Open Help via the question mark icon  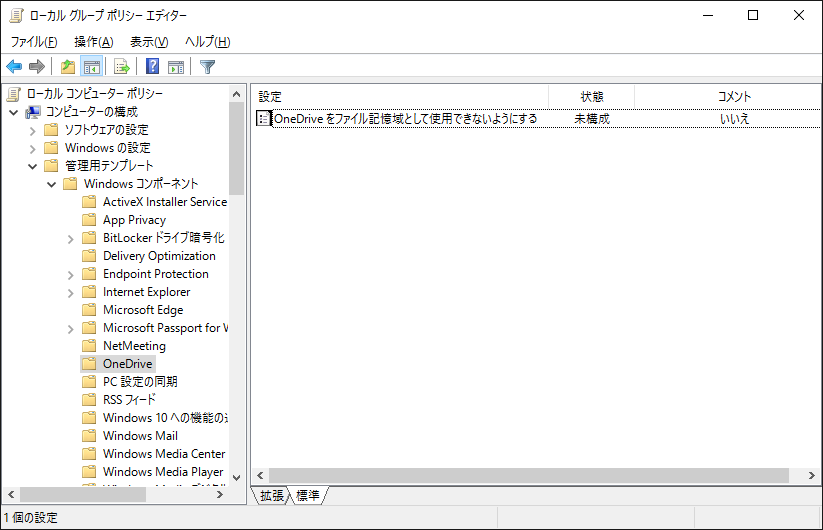153,67
